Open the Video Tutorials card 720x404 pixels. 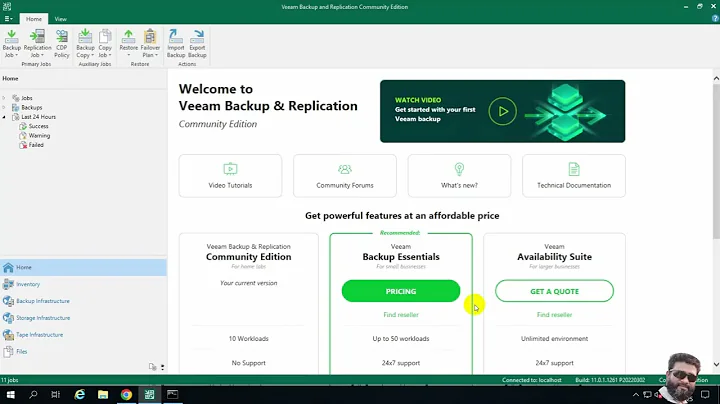pos(230,176)
